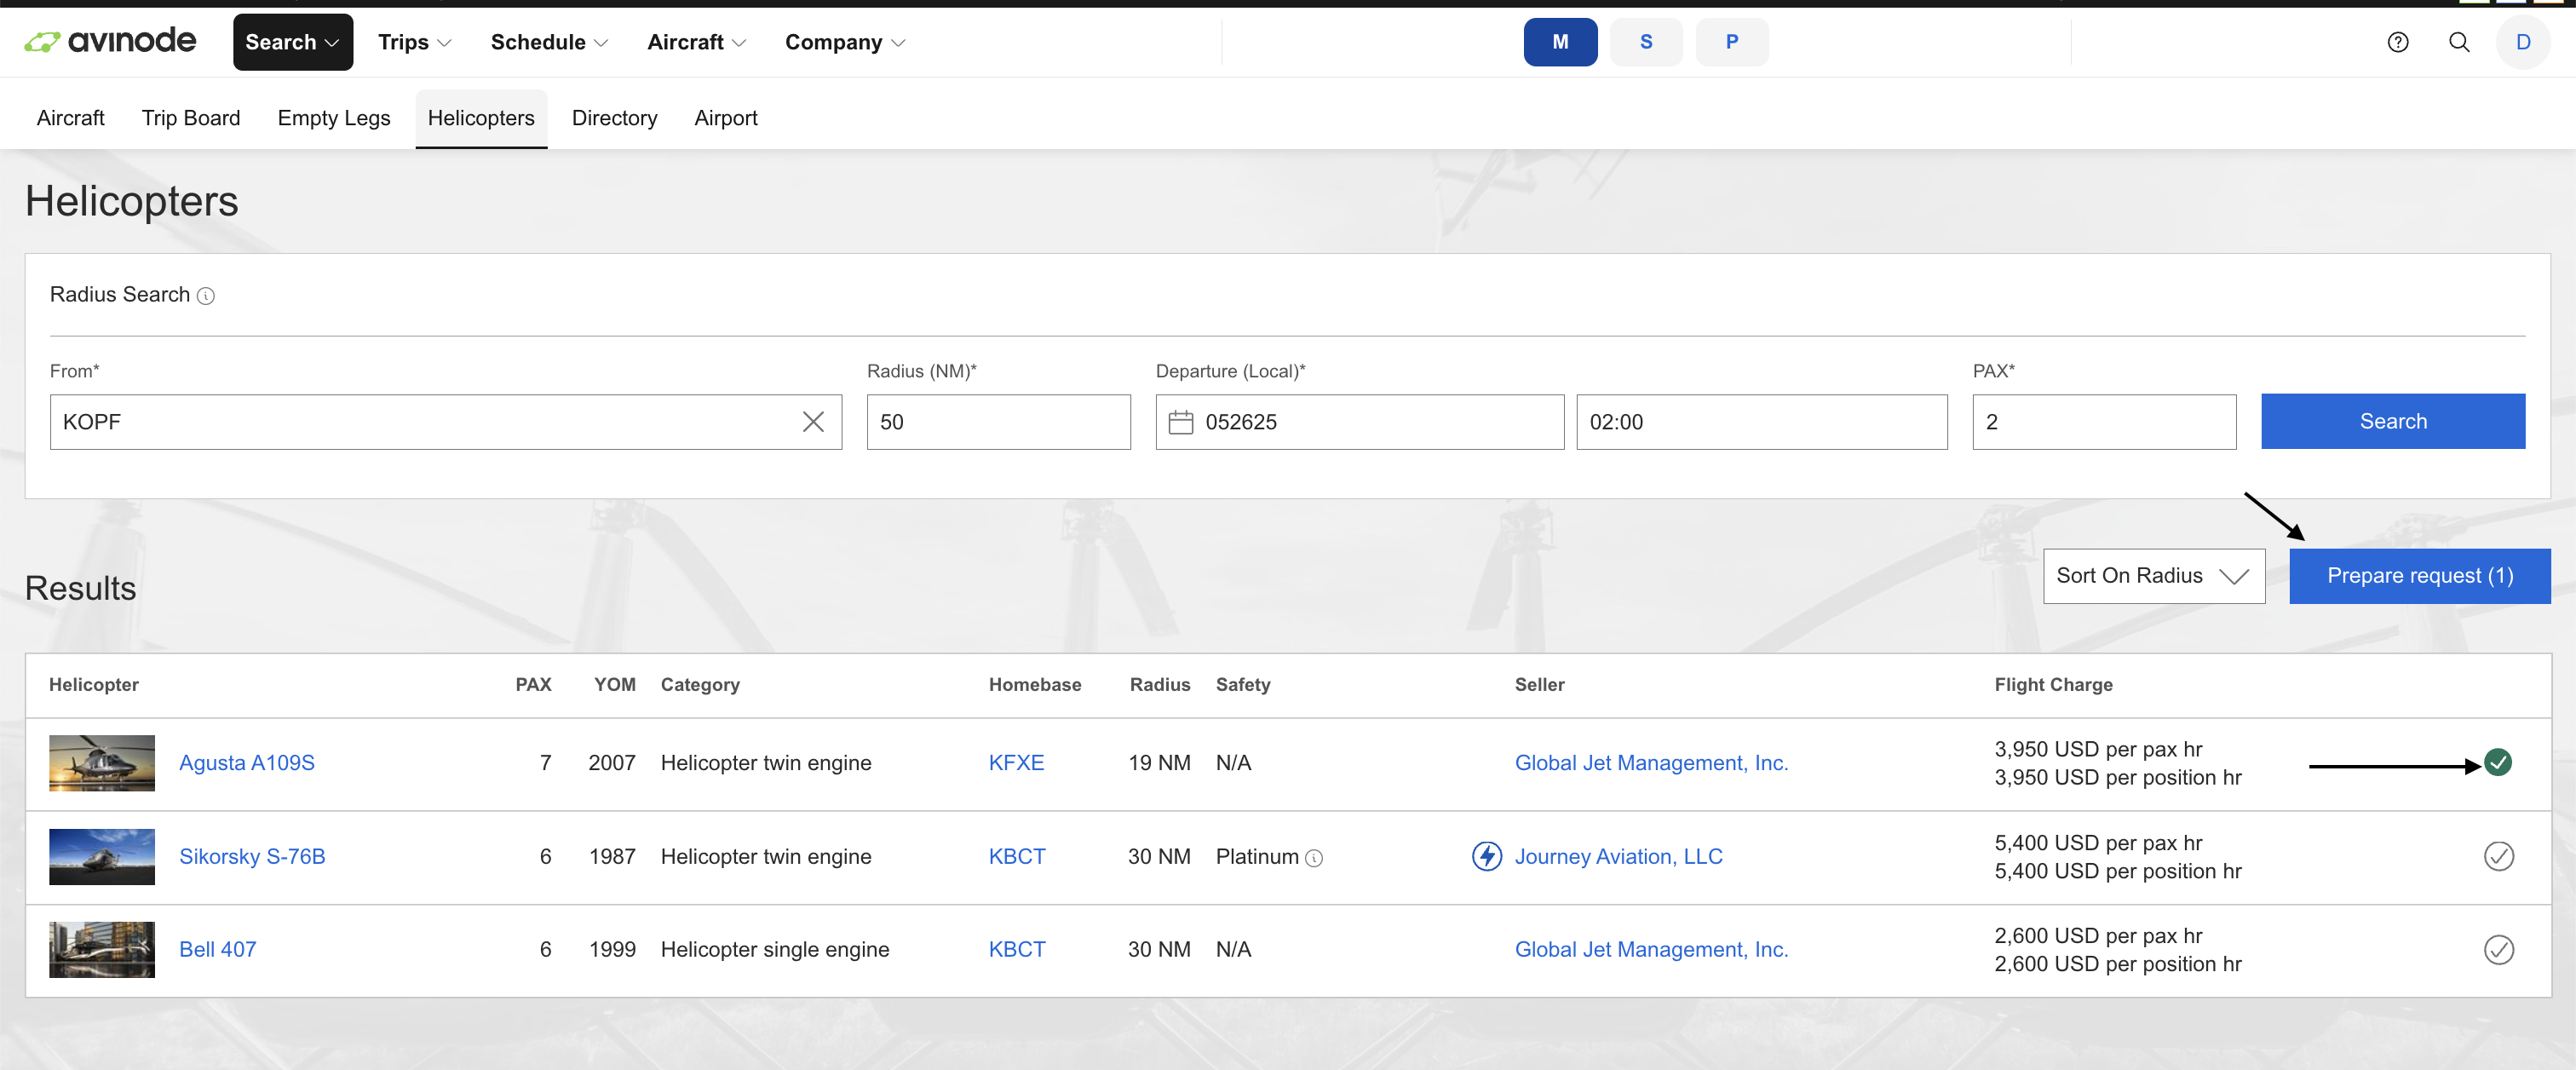The image size is (2576, 1070).
Task: Click the '19 NM' radius value
Action: click(x=1159, y=763)
